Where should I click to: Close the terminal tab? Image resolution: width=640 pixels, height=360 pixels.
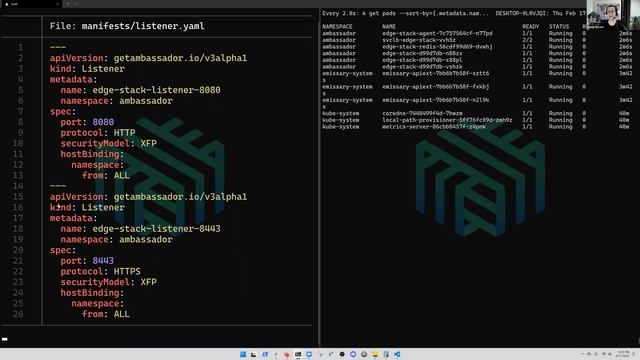(58, 4)
